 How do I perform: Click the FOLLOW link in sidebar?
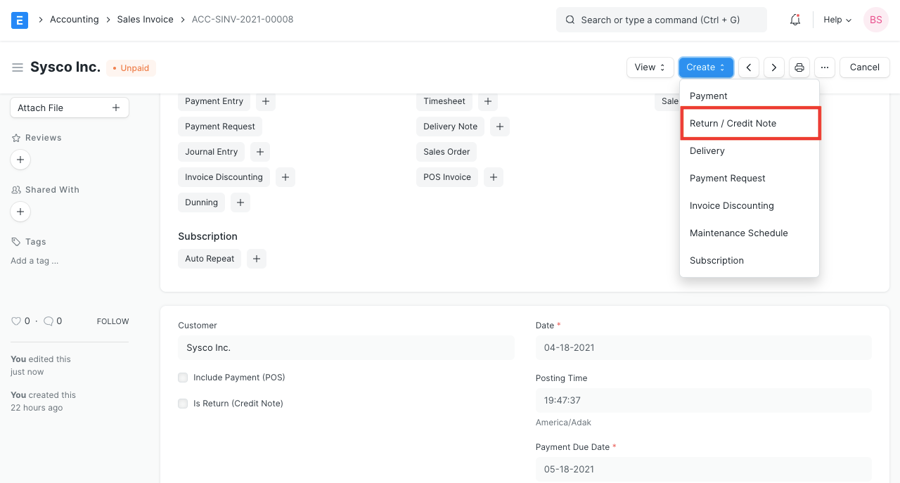tap(112, 321)
